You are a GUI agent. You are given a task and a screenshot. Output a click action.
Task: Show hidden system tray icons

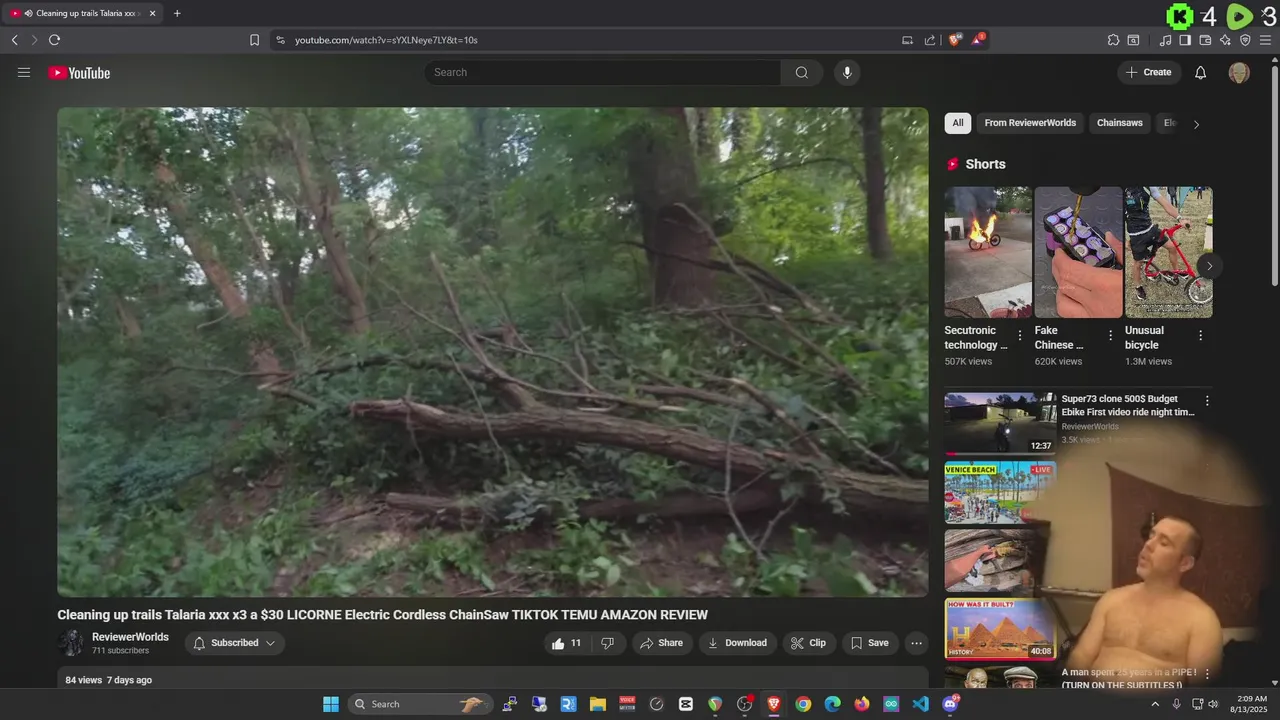1155,704
